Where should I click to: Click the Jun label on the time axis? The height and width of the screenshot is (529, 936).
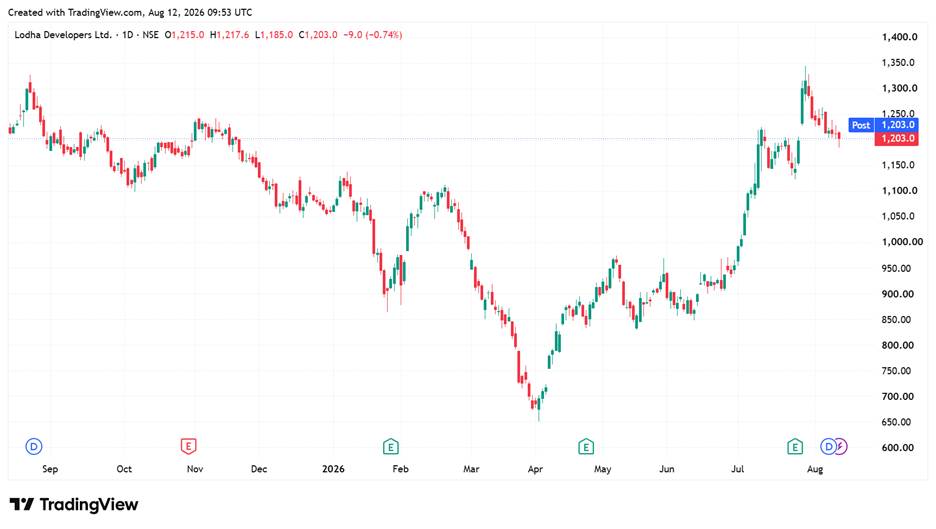[667, 469]
